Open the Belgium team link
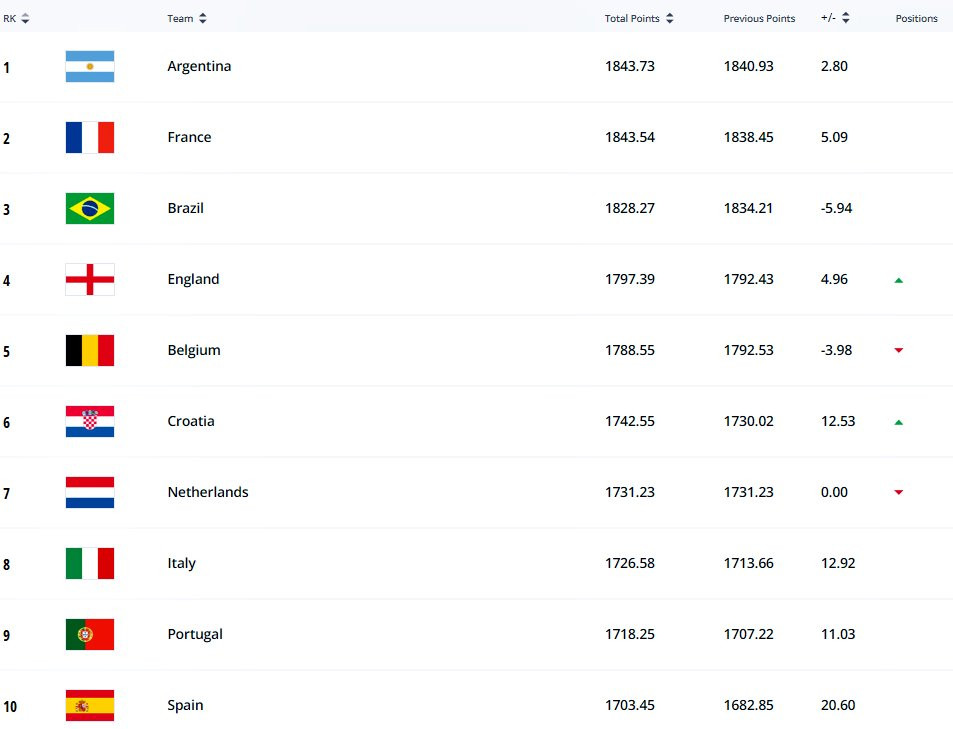The height and width of the screenshot is (729, 953). coord(194,350)
